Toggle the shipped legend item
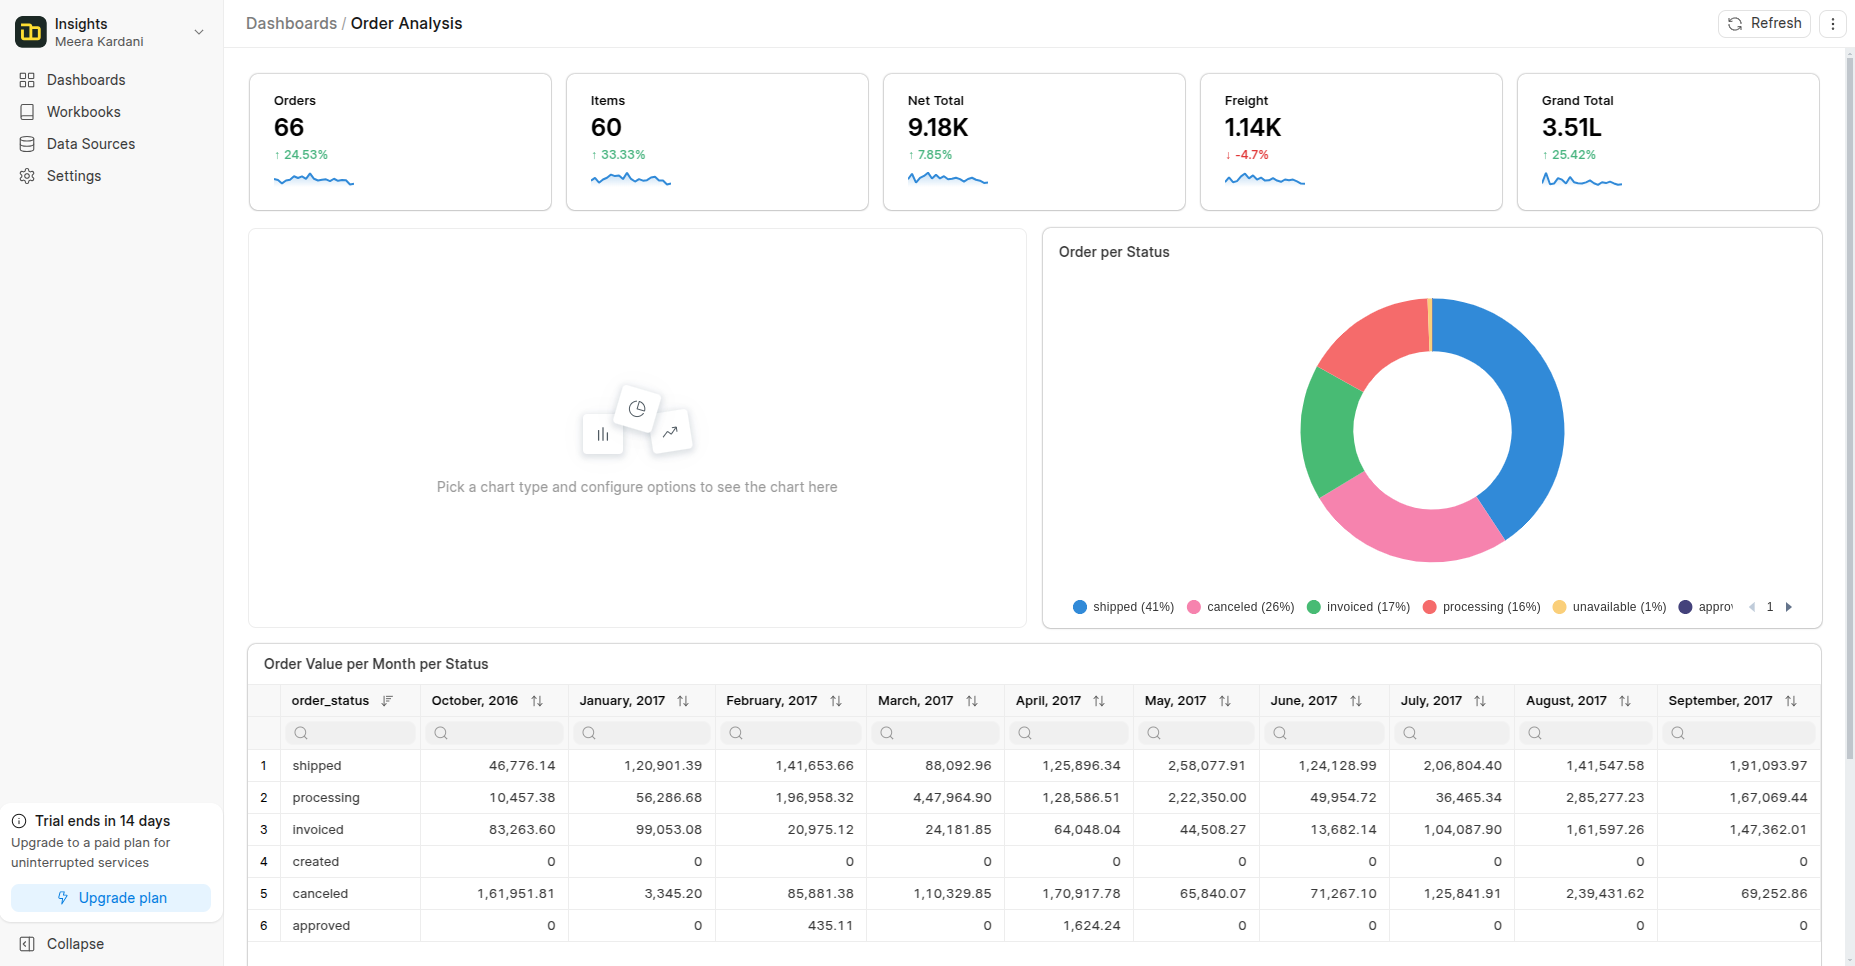This screenshot has width=1855, height=966. point(1123,607)
